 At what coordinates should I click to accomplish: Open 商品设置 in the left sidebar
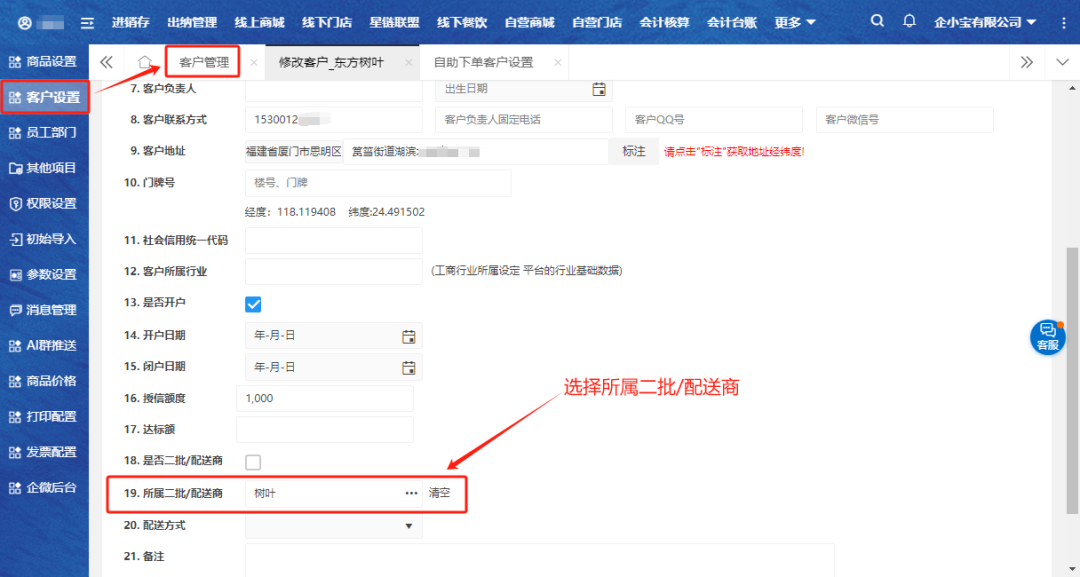pyautogui.click(x=43, y=62)
